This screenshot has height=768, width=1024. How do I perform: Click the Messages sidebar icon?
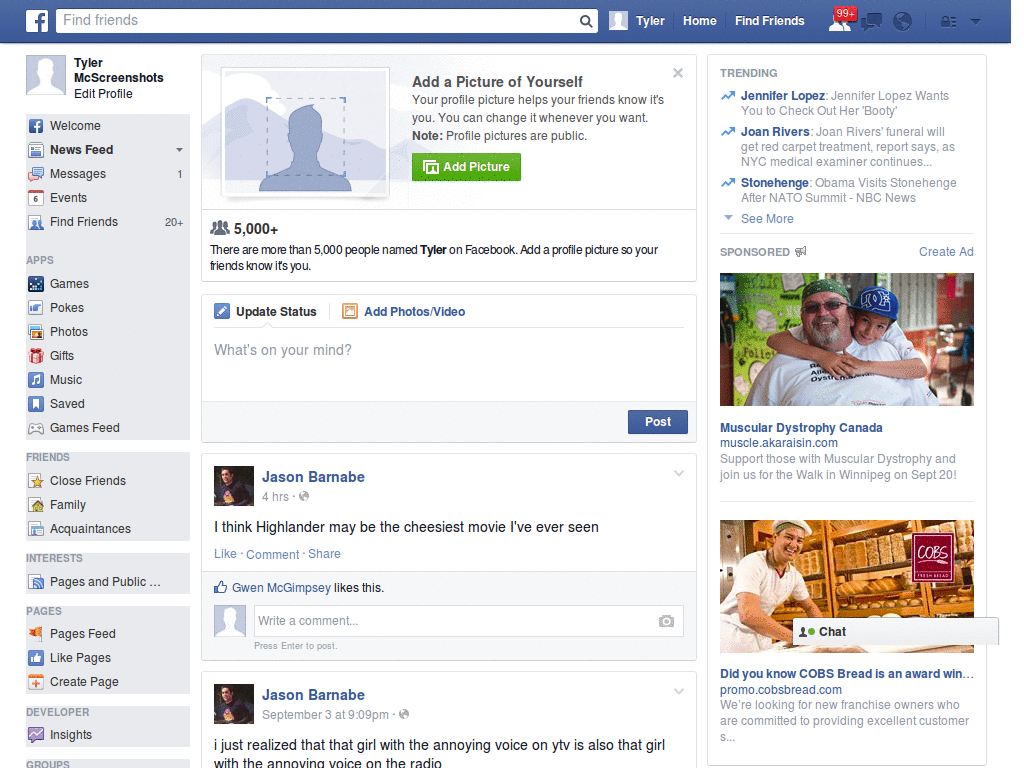(x=36, y=174)
